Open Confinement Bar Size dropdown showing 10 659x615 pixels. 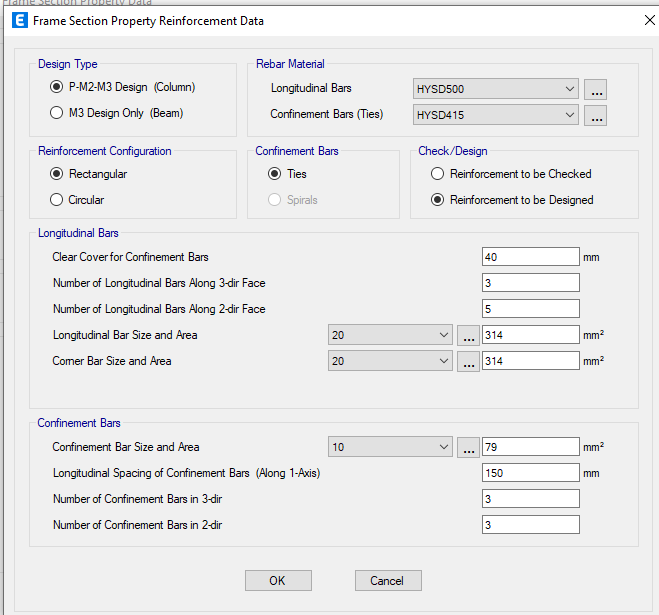click(390, 446)
